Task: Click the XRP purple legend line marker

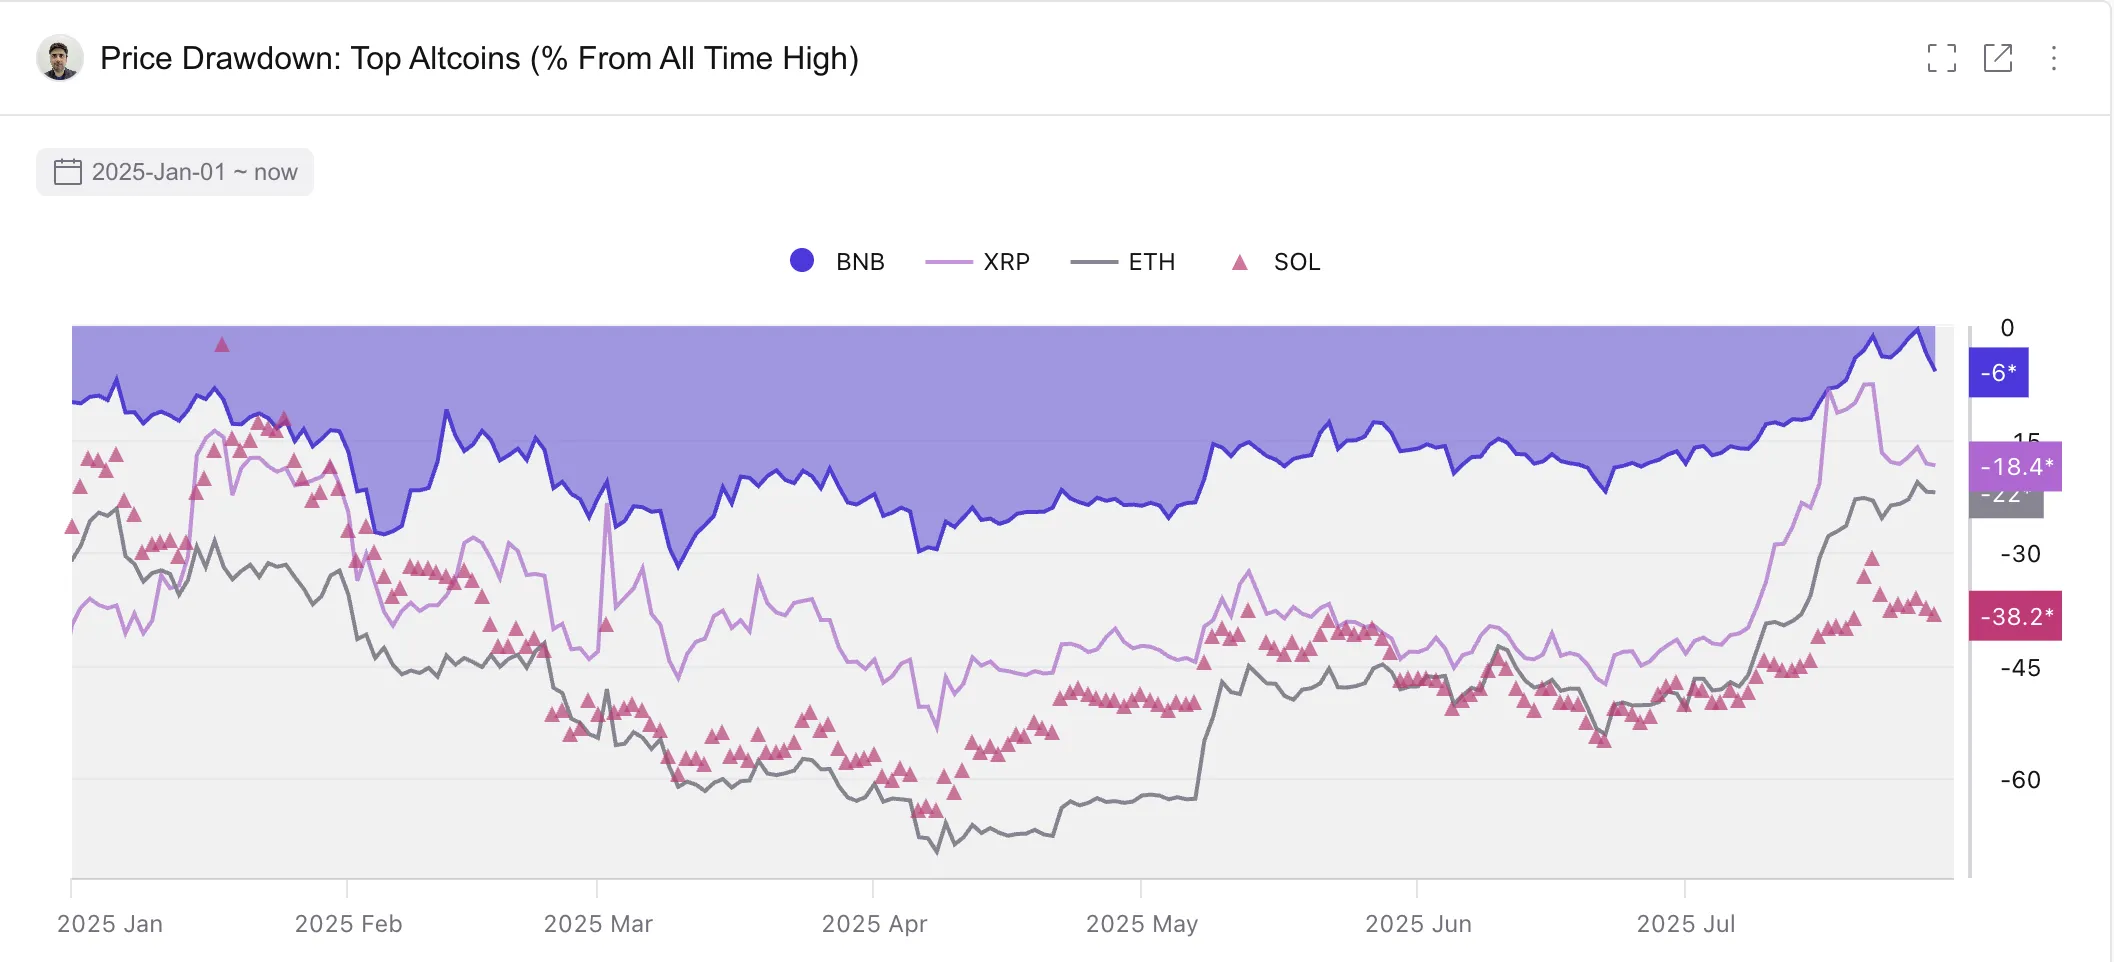Action: point(949,262)
